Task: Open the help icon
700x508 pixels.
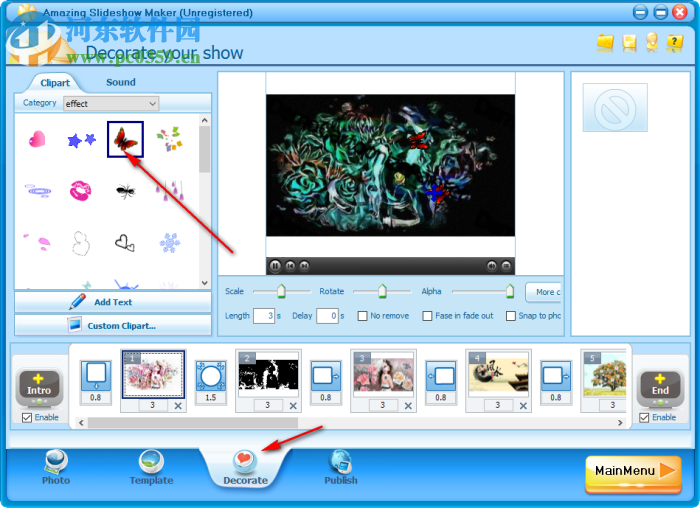Action: click(675, 43)
